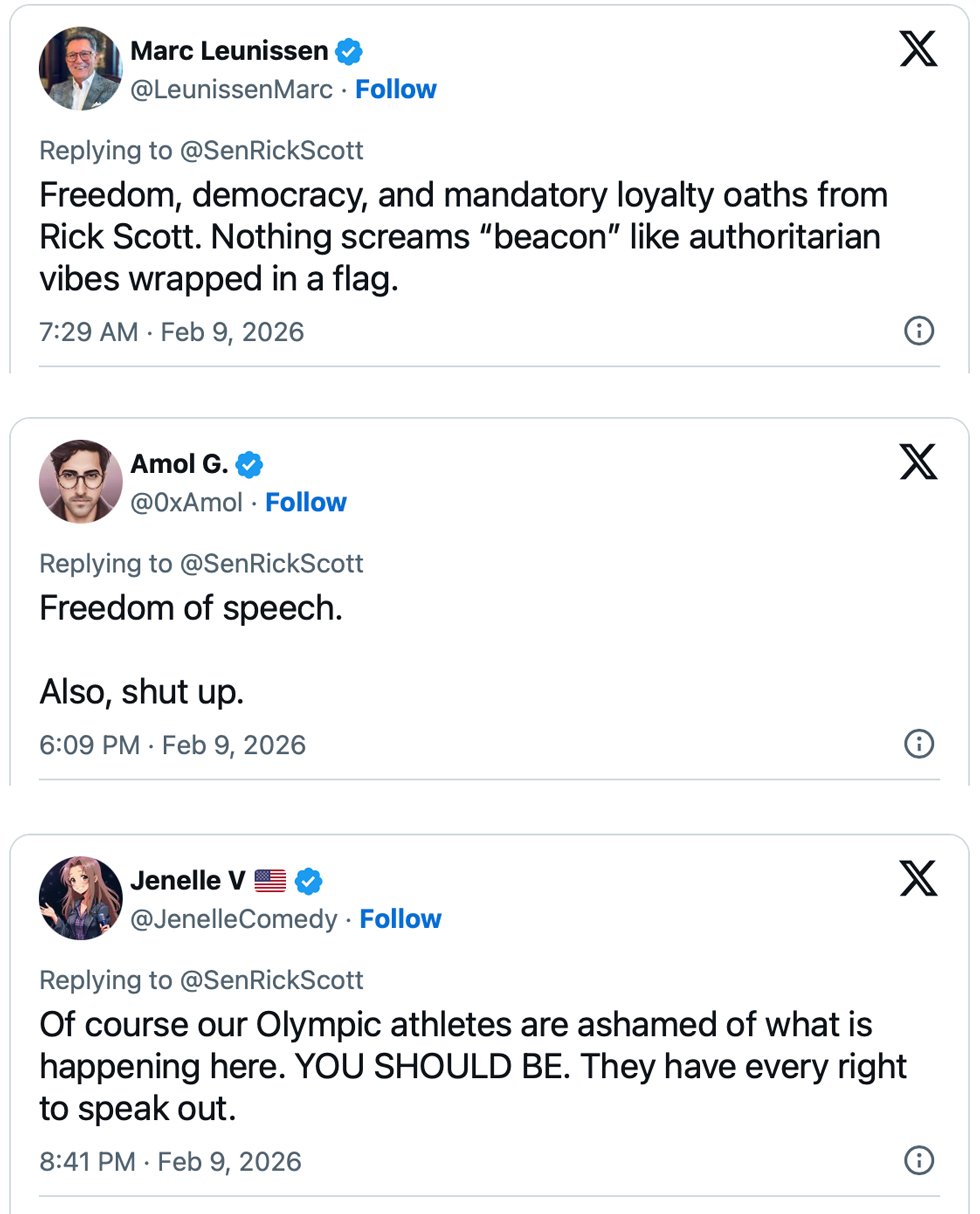The image size is (980, 1214).
Task: Open Jenelle V's anime avatar
Action: 80,897
